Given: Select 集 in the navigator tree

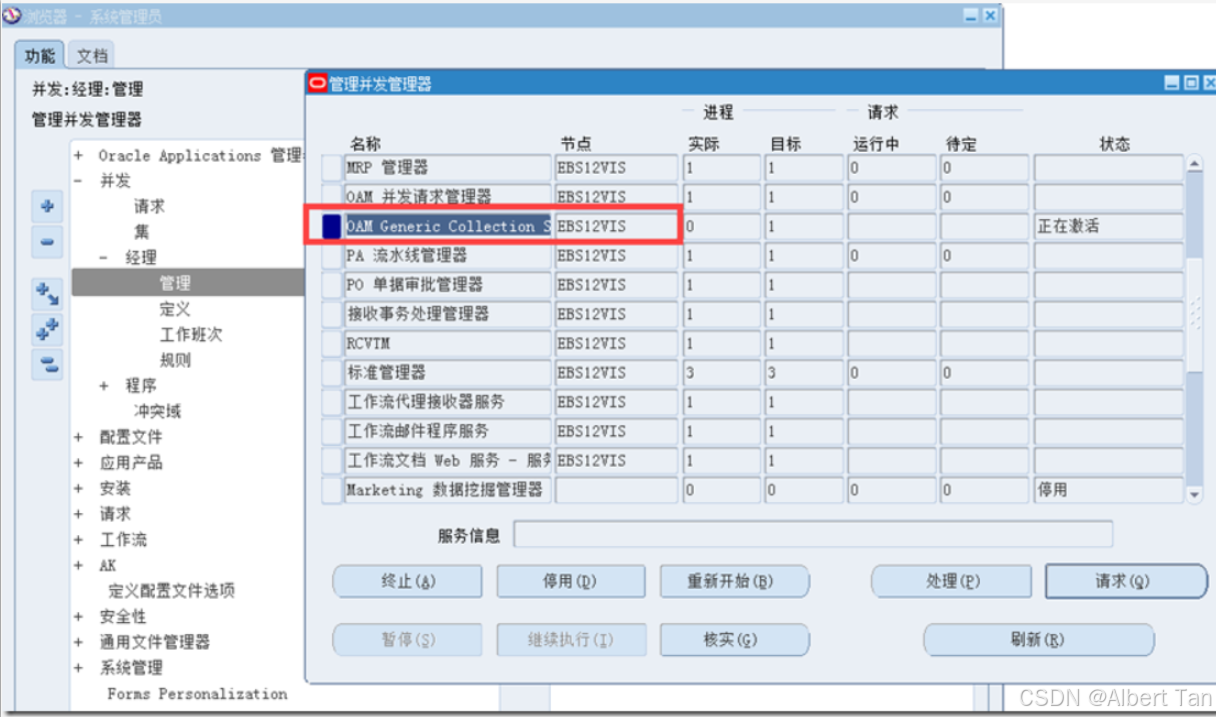Looking at the screenshot, I should click(x=141, y=232).
